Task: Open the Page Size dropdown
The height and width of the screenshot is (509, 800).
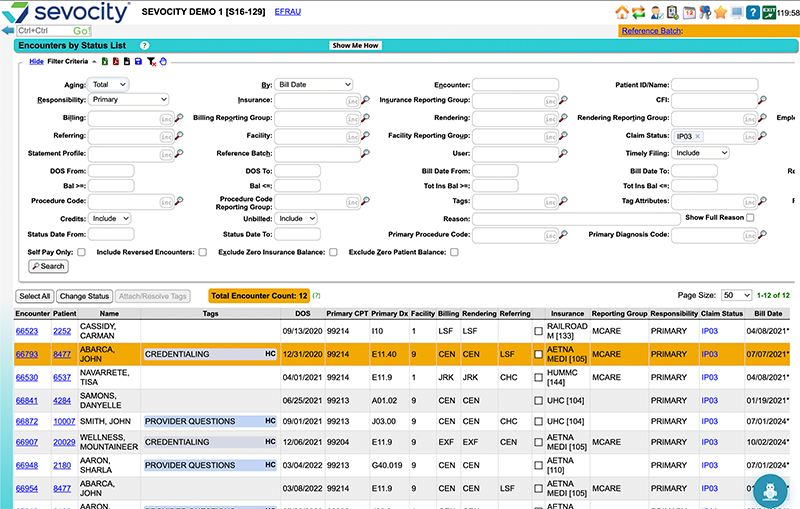Action: point(737,295)
